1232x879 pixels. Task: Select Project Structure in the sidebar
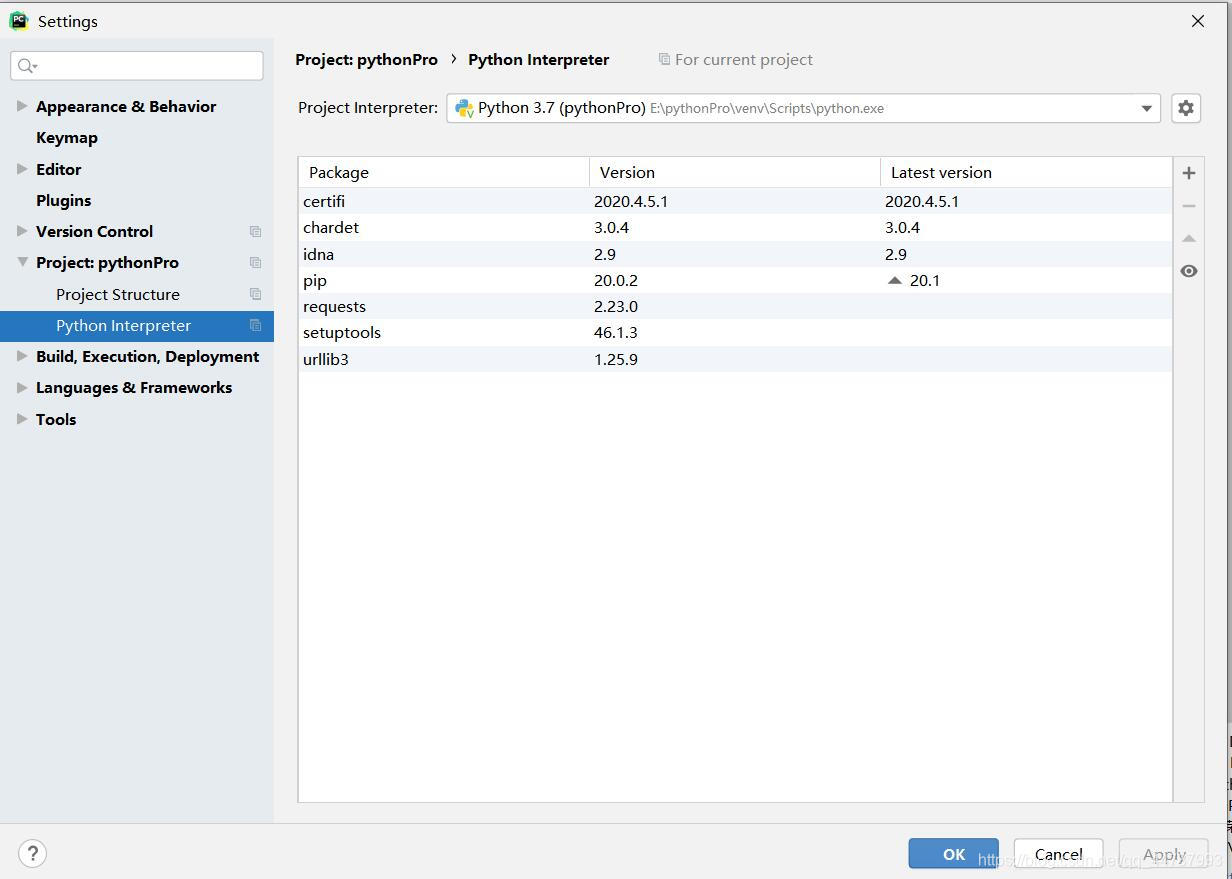pyautogui.click(x=117, y=294)
